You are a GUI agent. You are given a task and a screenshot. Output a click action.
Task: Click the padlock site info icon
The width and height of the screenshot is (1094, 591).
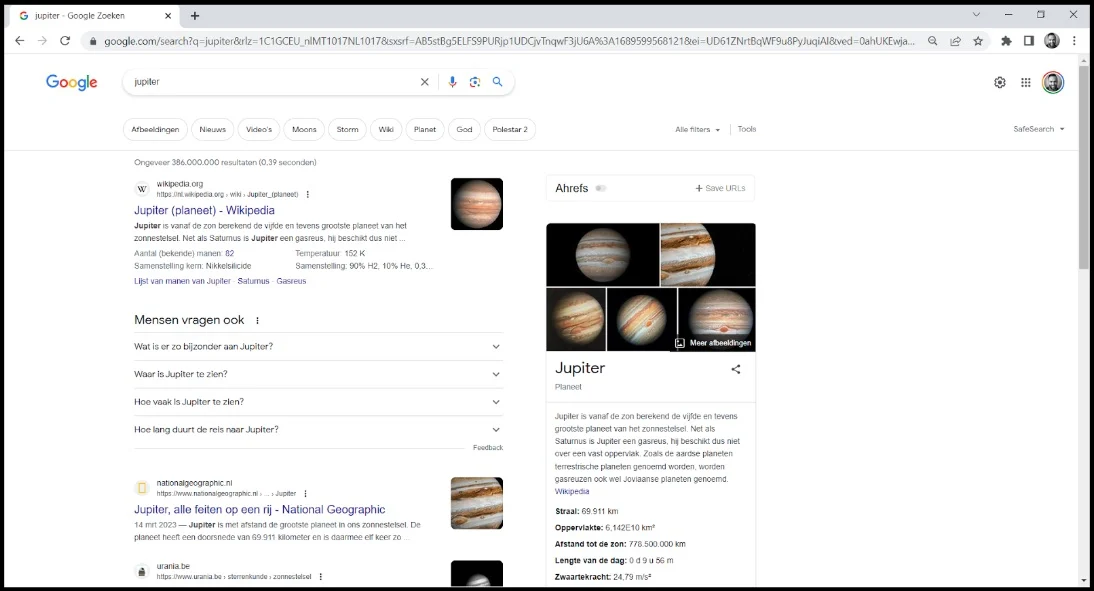point(92,41)
